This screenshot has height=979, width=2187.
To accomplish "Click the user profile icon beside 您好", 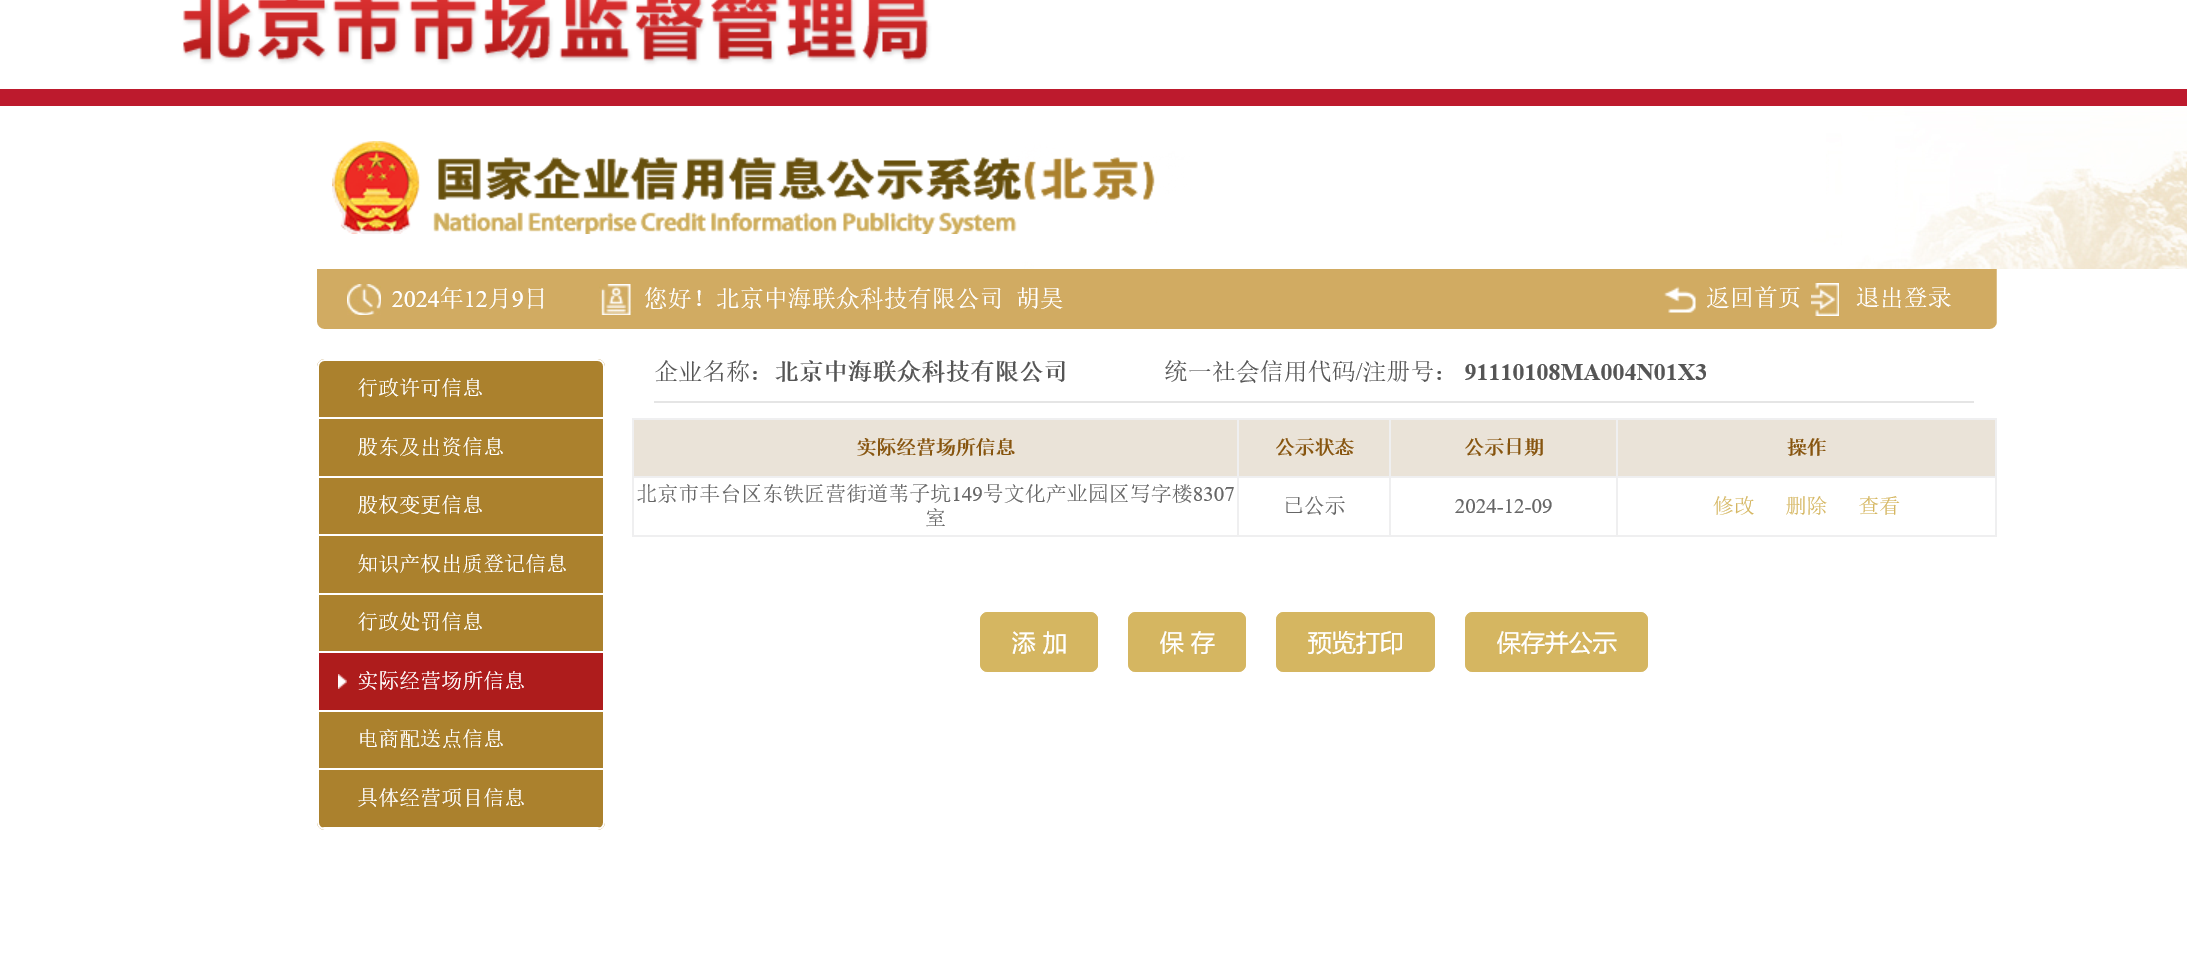I will click(615, 299).
